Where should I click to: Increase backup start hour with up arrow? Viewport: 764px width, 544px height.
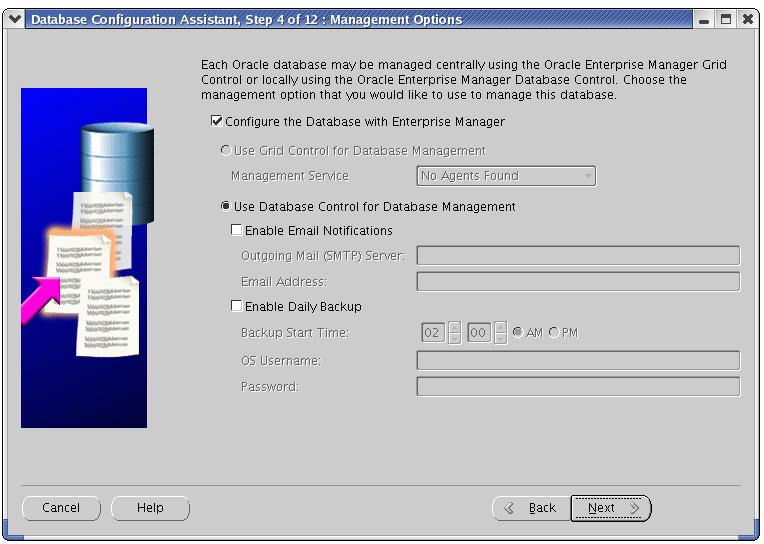tap(454, 327)
